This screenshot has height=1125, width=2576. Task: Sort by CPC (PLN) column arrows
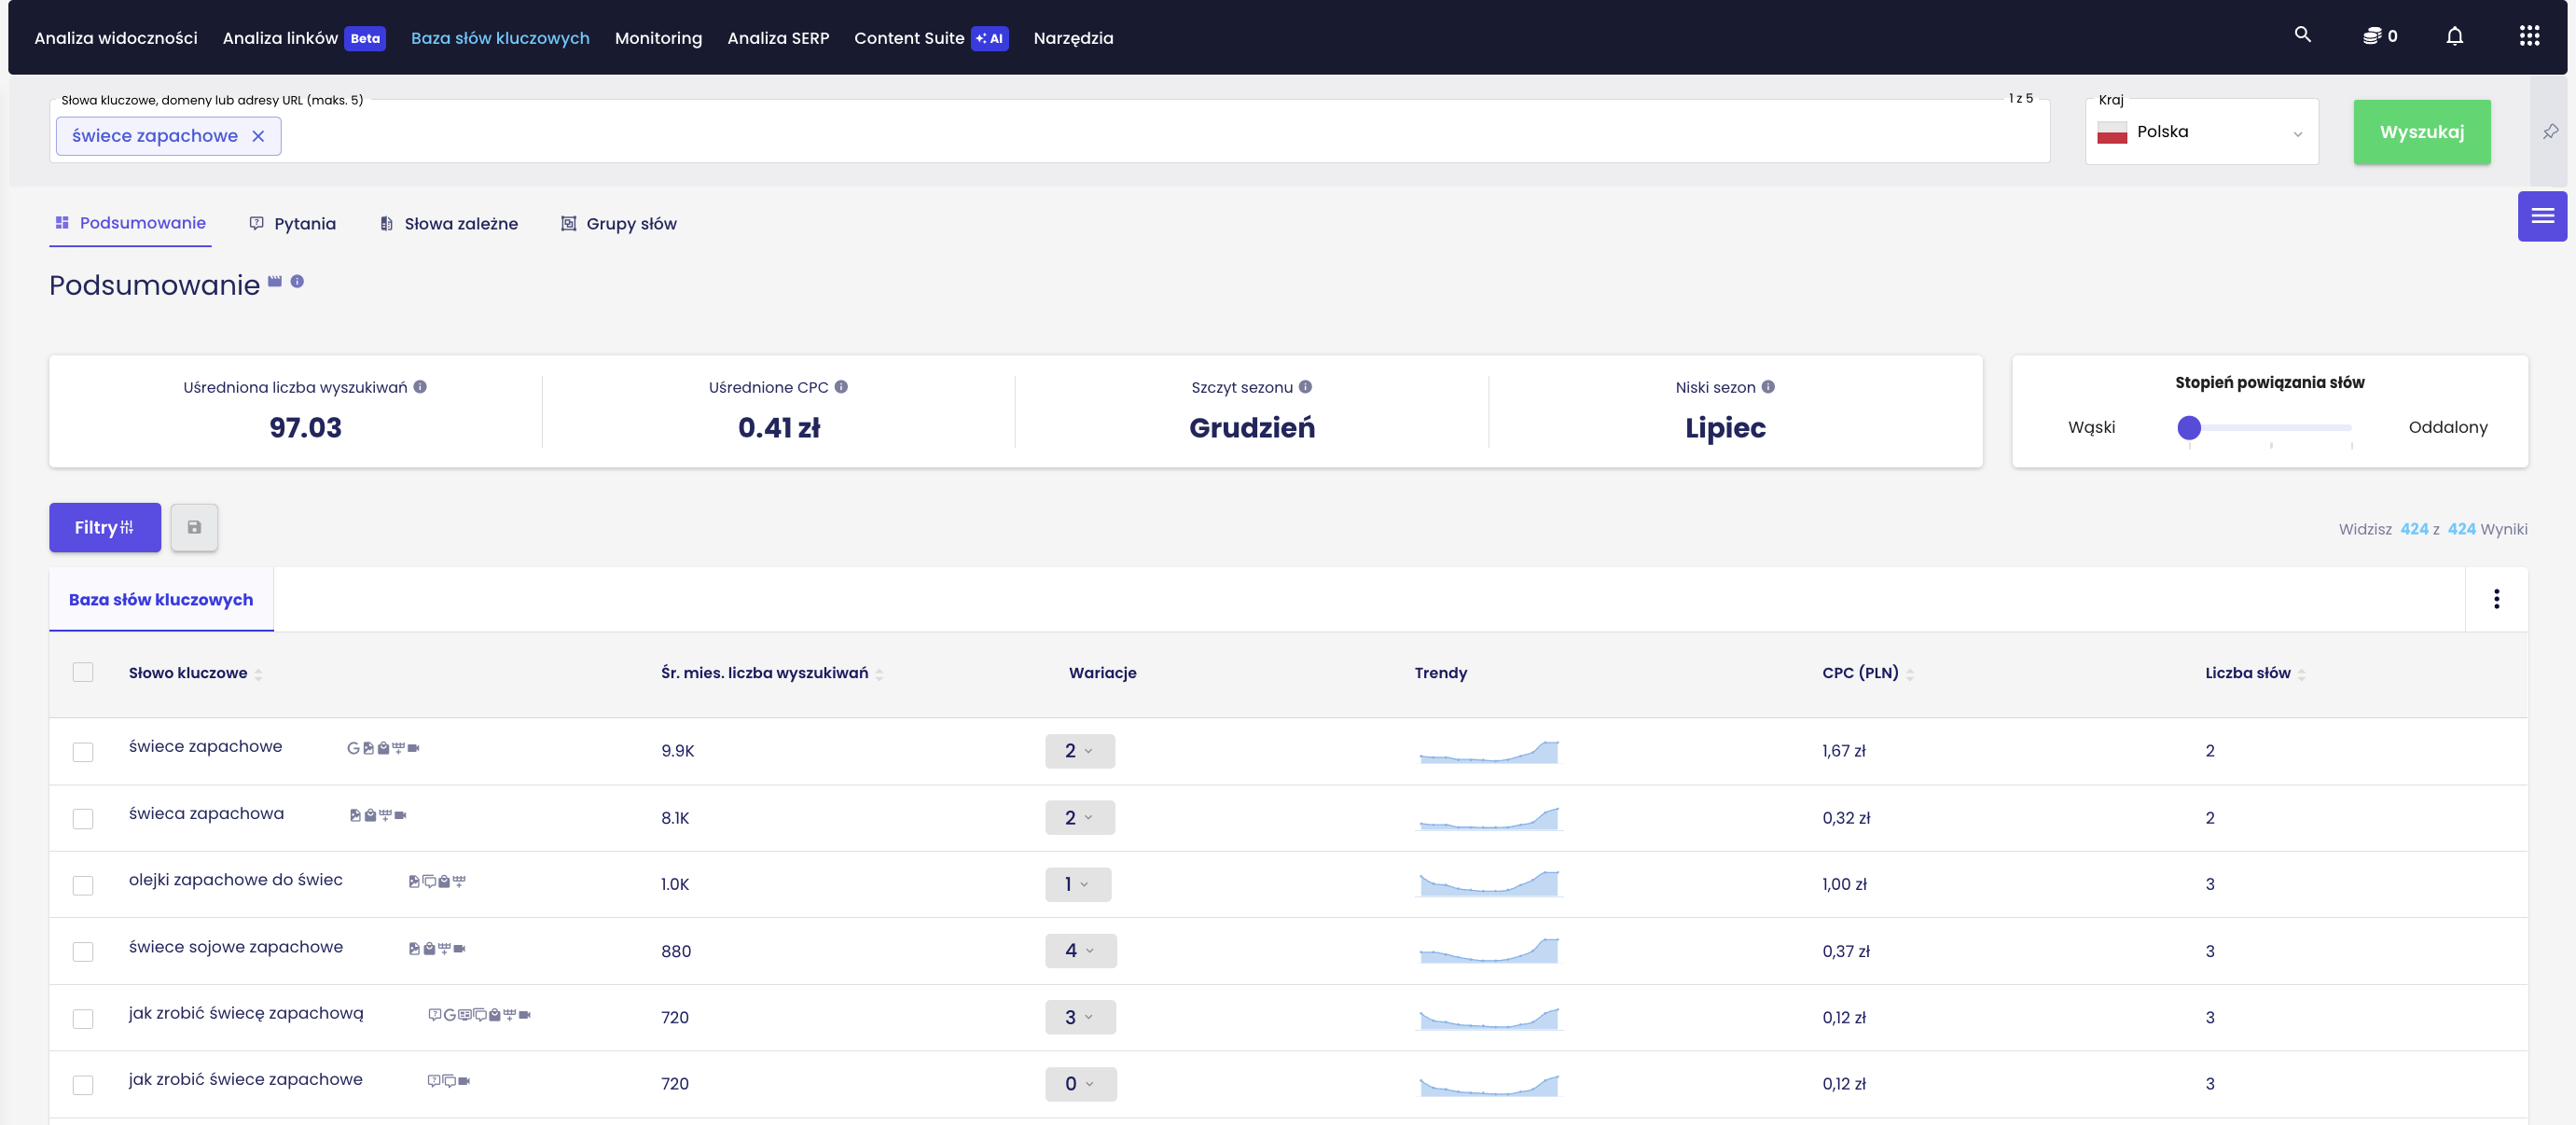(x=1910, y=674)
